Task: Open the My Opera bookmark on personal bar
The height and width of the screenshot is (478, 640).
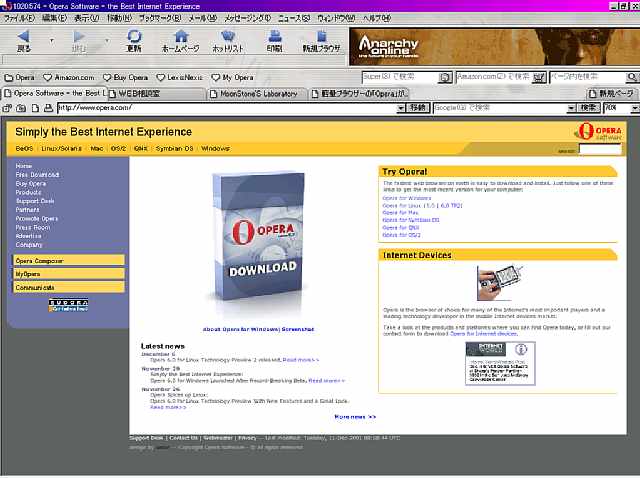Action: 232,77
